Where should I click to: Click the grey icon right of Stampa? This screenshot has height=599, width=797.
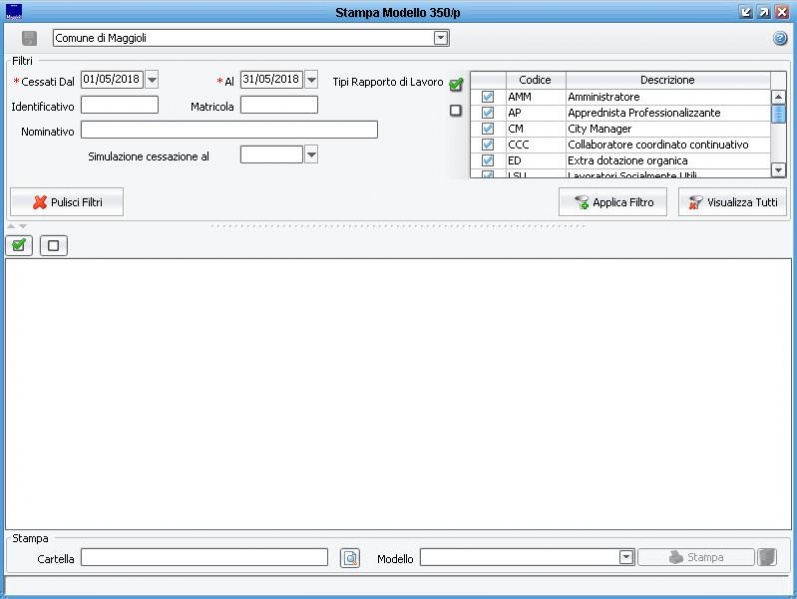[x=767, y=557]
